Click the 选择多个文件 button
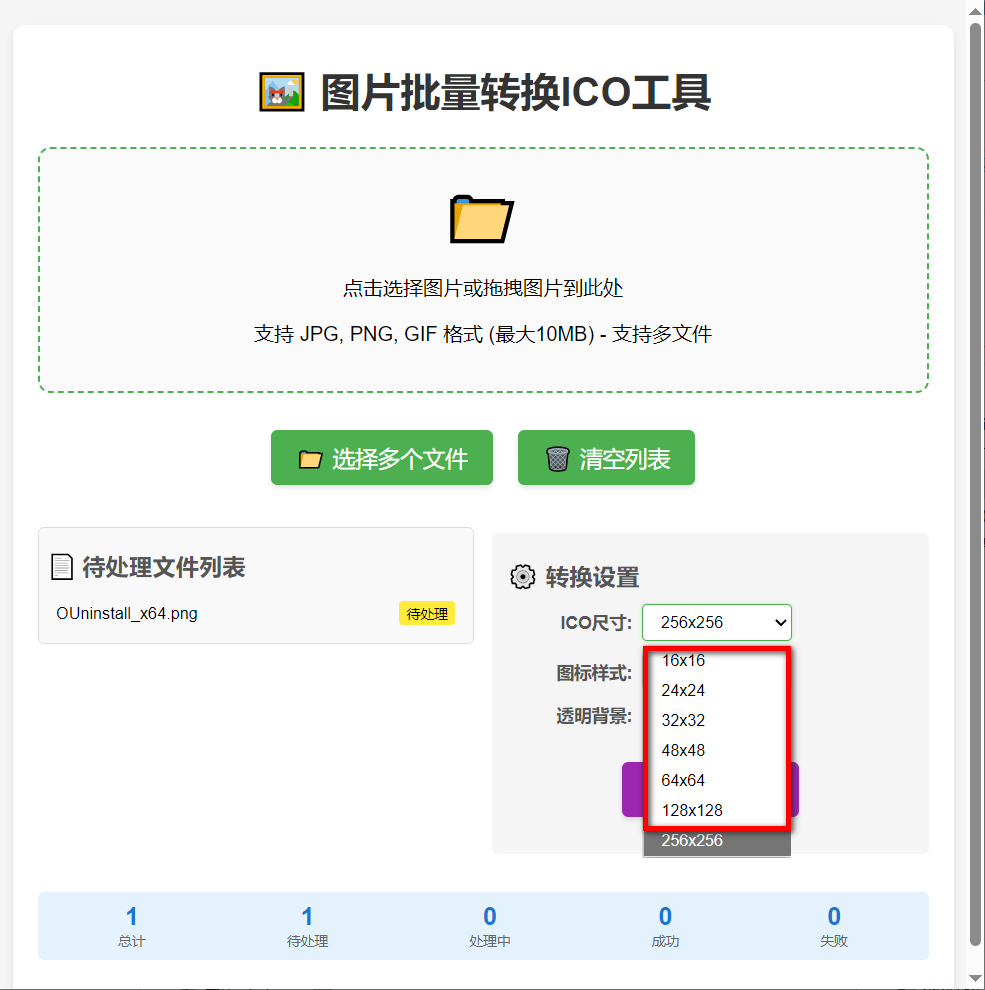985x990 pixels. pyautogui.click(x=381, y=457)
